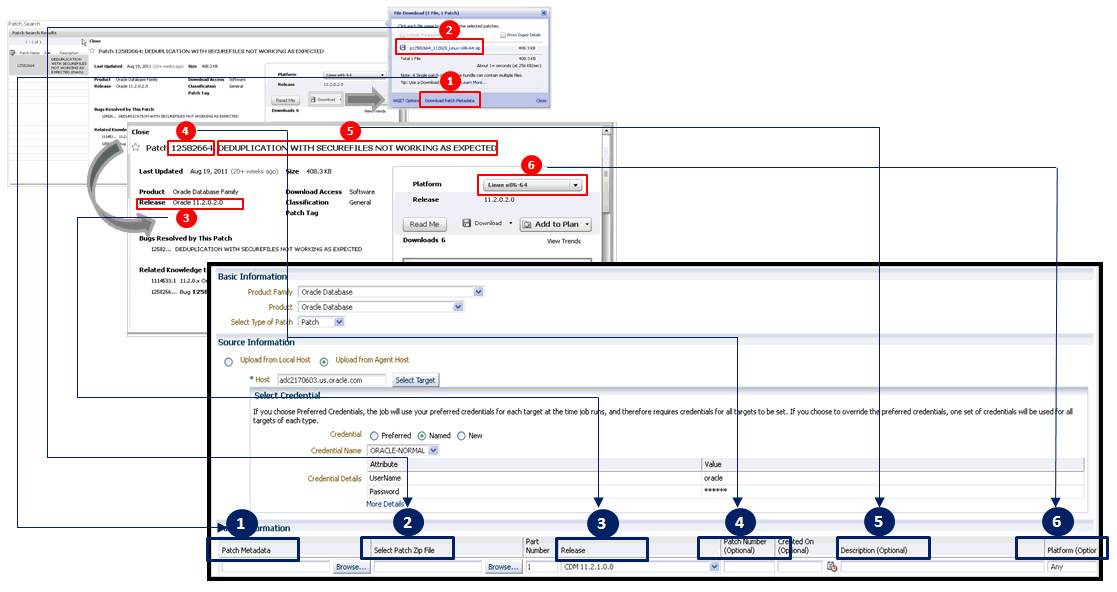Click the Close link in File Download dialog
The height and width of the screenshot is (592, 1117).
(x=541, y=100)
